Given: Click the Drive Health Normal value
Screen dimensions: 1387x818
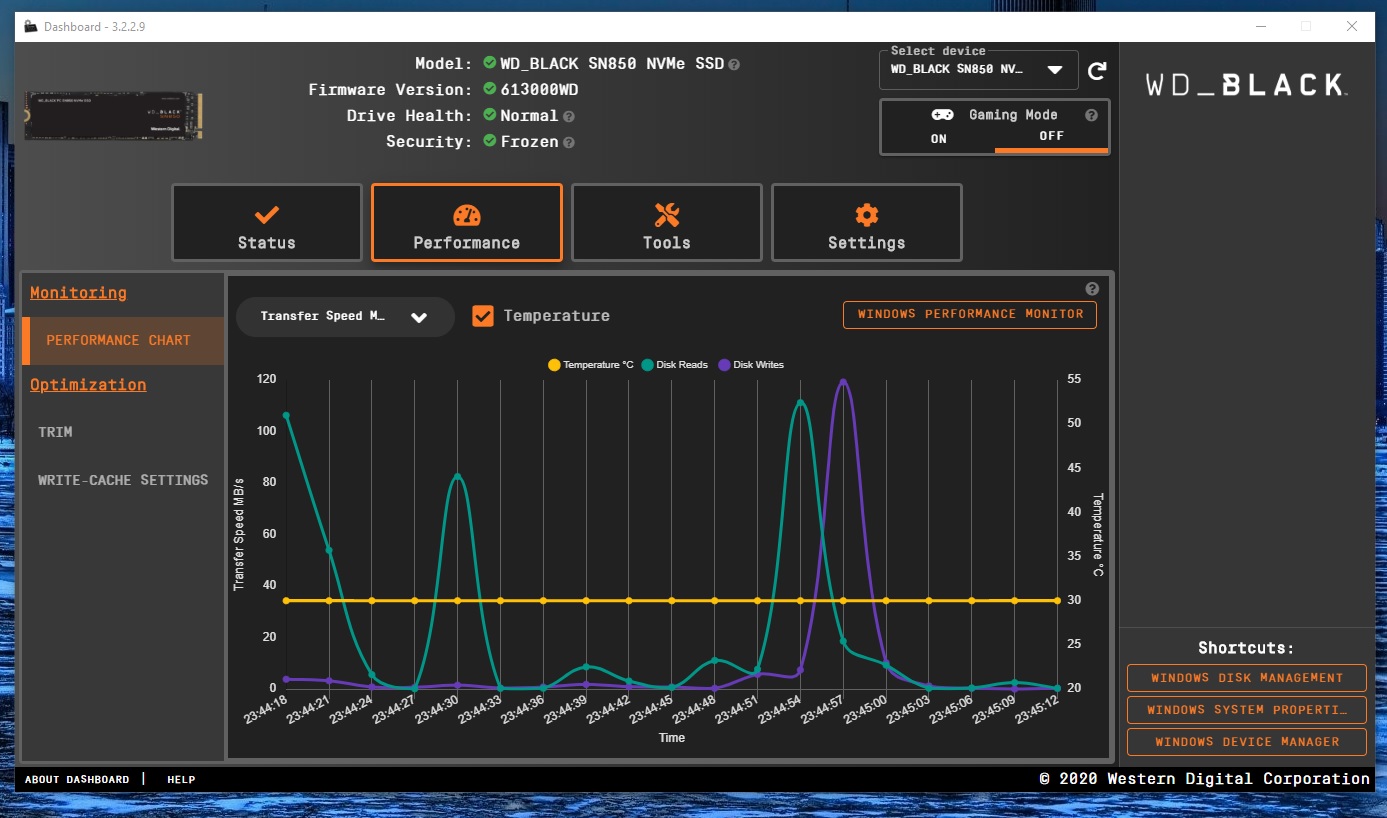Looking at the screenshot, I should 529,116.
